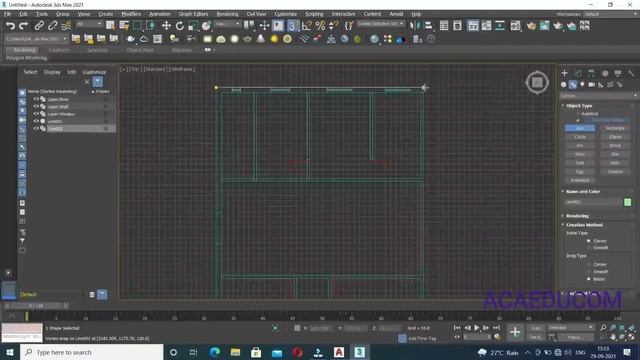Open the Material Editor icon
The width and height of the screenshot is (640, 360).
coord(516,26)
